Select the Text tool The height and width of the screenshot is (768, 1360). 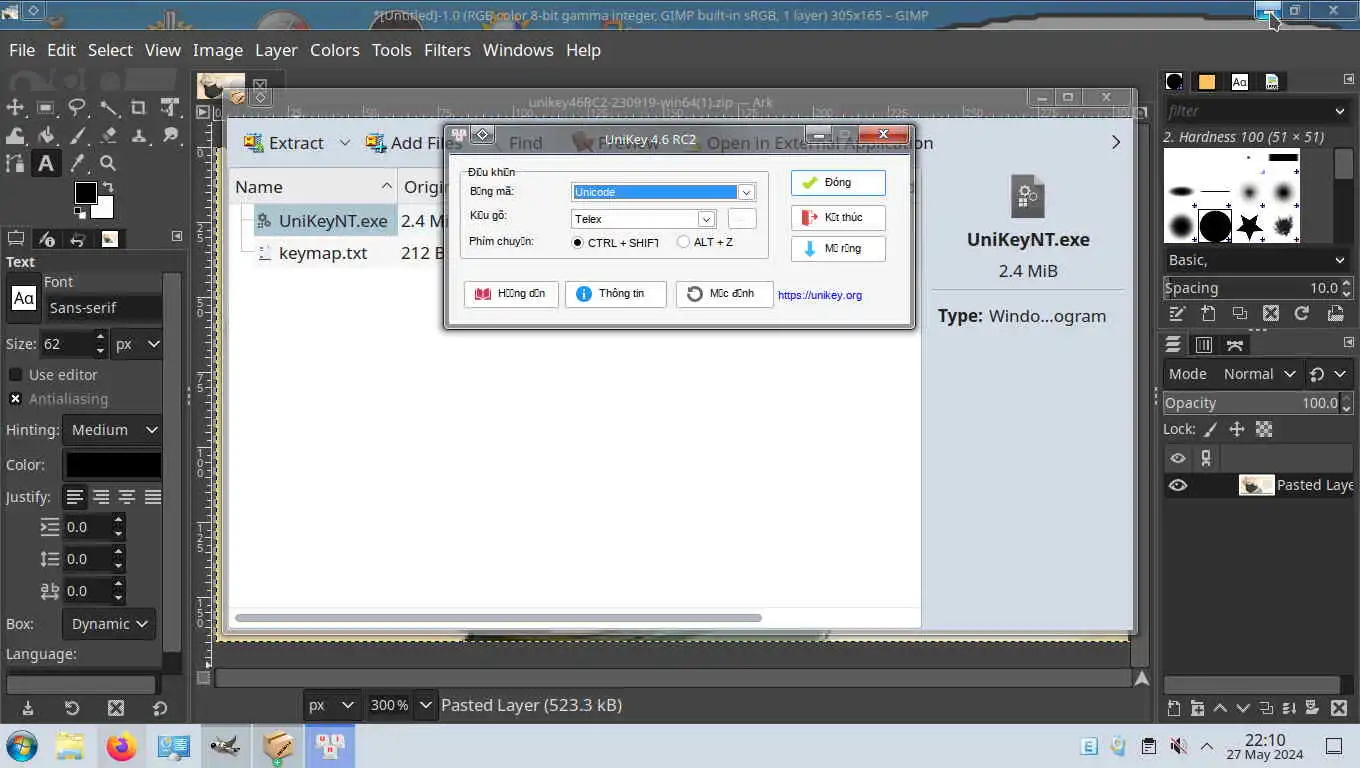(x=46, y=163)
